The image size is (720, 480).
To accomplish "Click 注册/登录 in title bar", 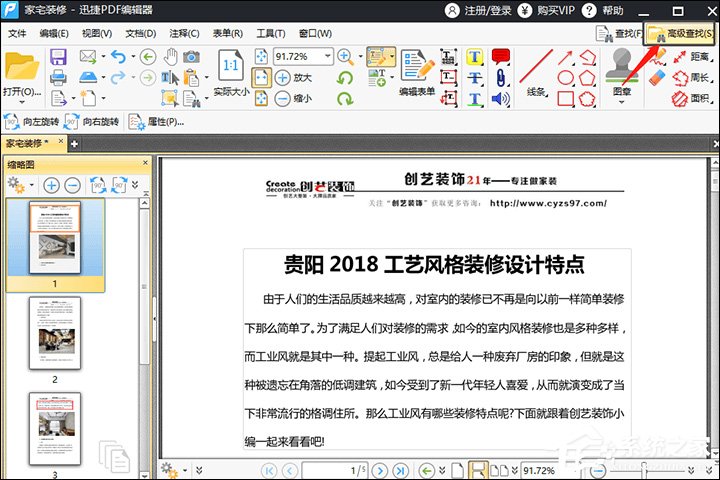I will tap(478, 10).
